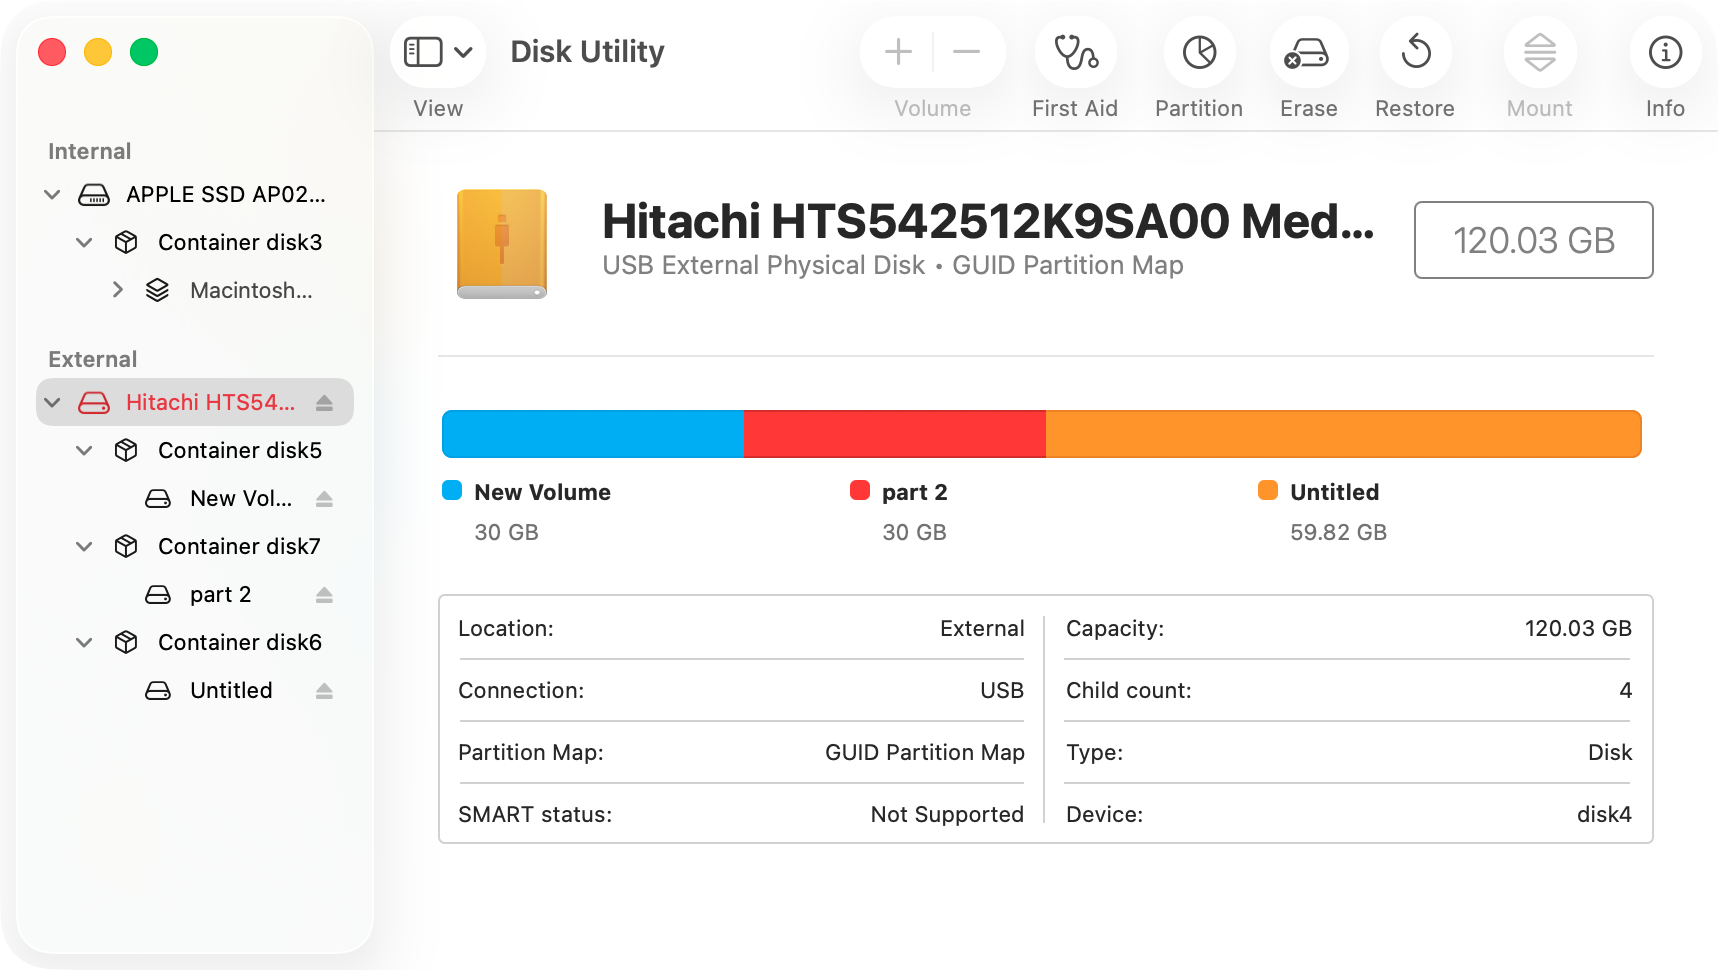This screenshot has width=1718, height=970.
Task: Click the add Volume plus icon
Action: click(x=898, y=51)
